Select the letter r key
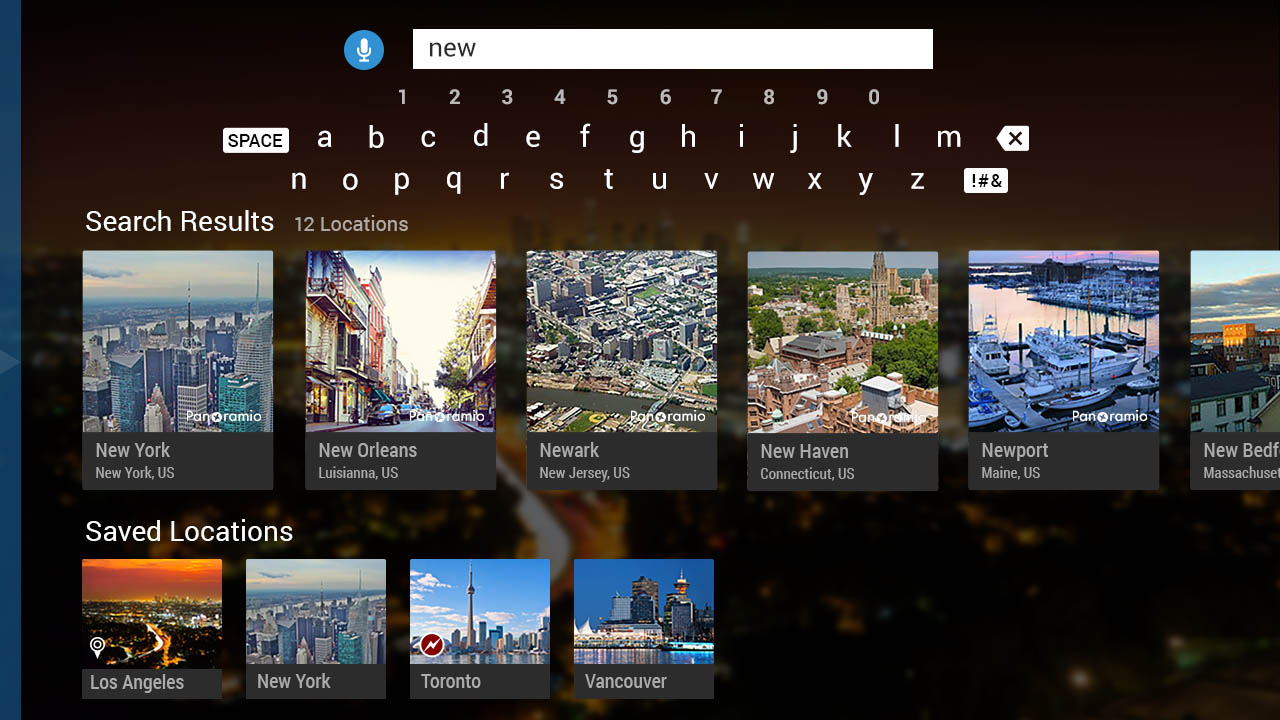 (x=504, y=180)
